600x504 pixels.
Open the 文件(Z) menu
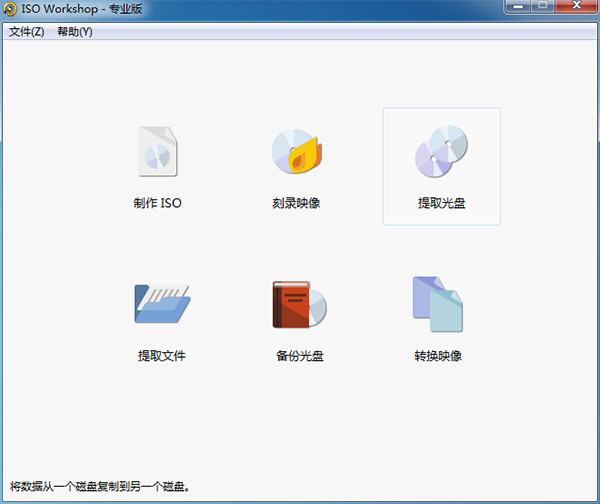pos(26,31)
